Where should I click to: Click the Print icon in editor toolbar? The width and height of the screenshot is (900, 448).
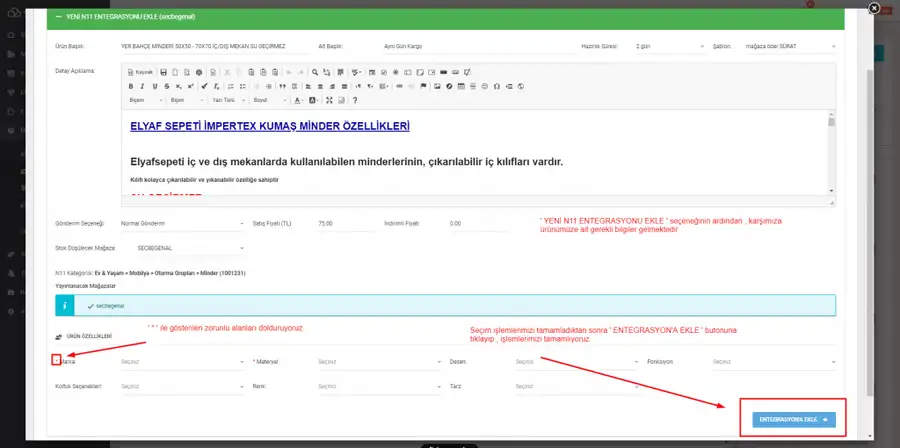coord(199,72)
